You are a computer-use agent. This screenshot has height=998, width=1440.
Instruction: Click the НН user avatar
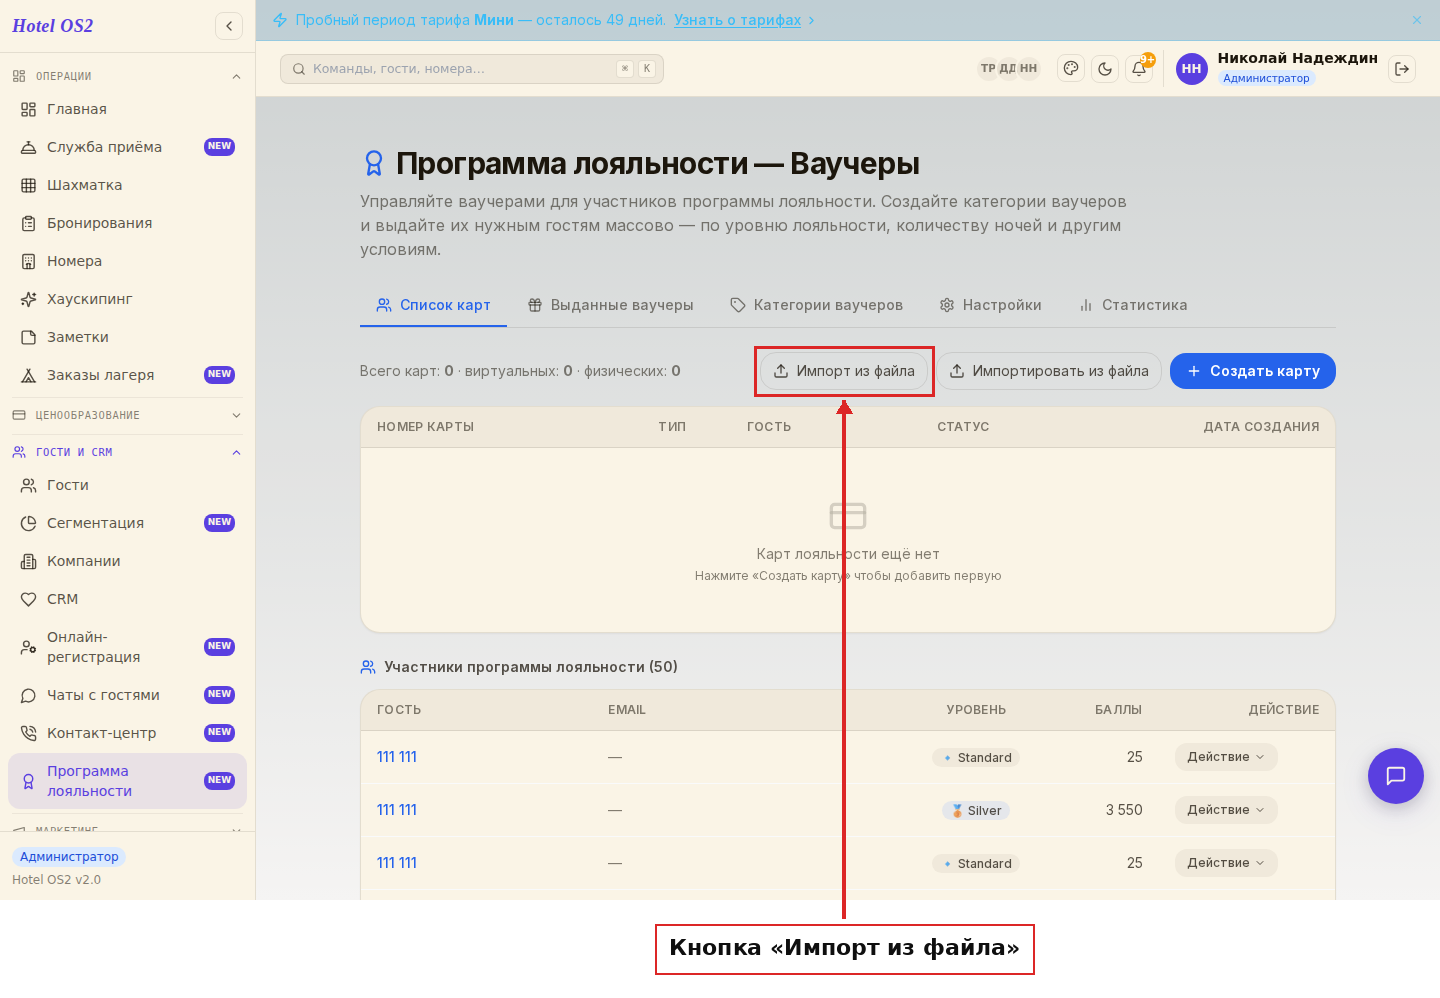[1192, 69]
